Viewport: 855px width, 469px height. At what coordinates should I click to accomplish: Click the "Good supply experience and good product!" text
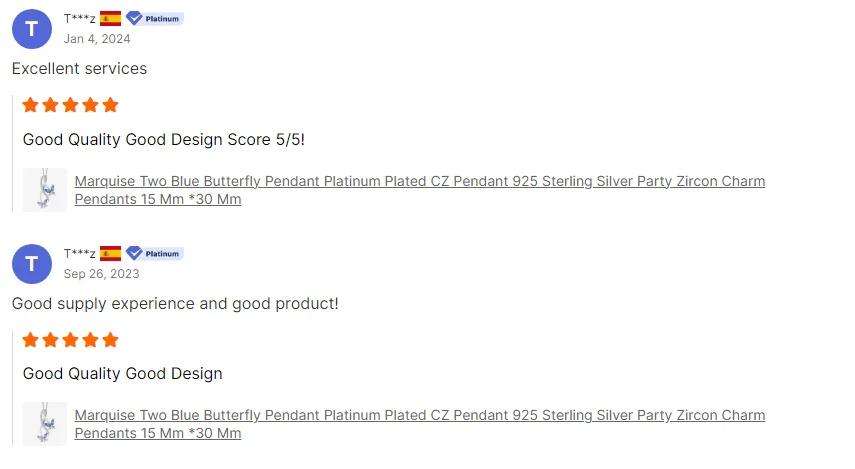(175, 303)
